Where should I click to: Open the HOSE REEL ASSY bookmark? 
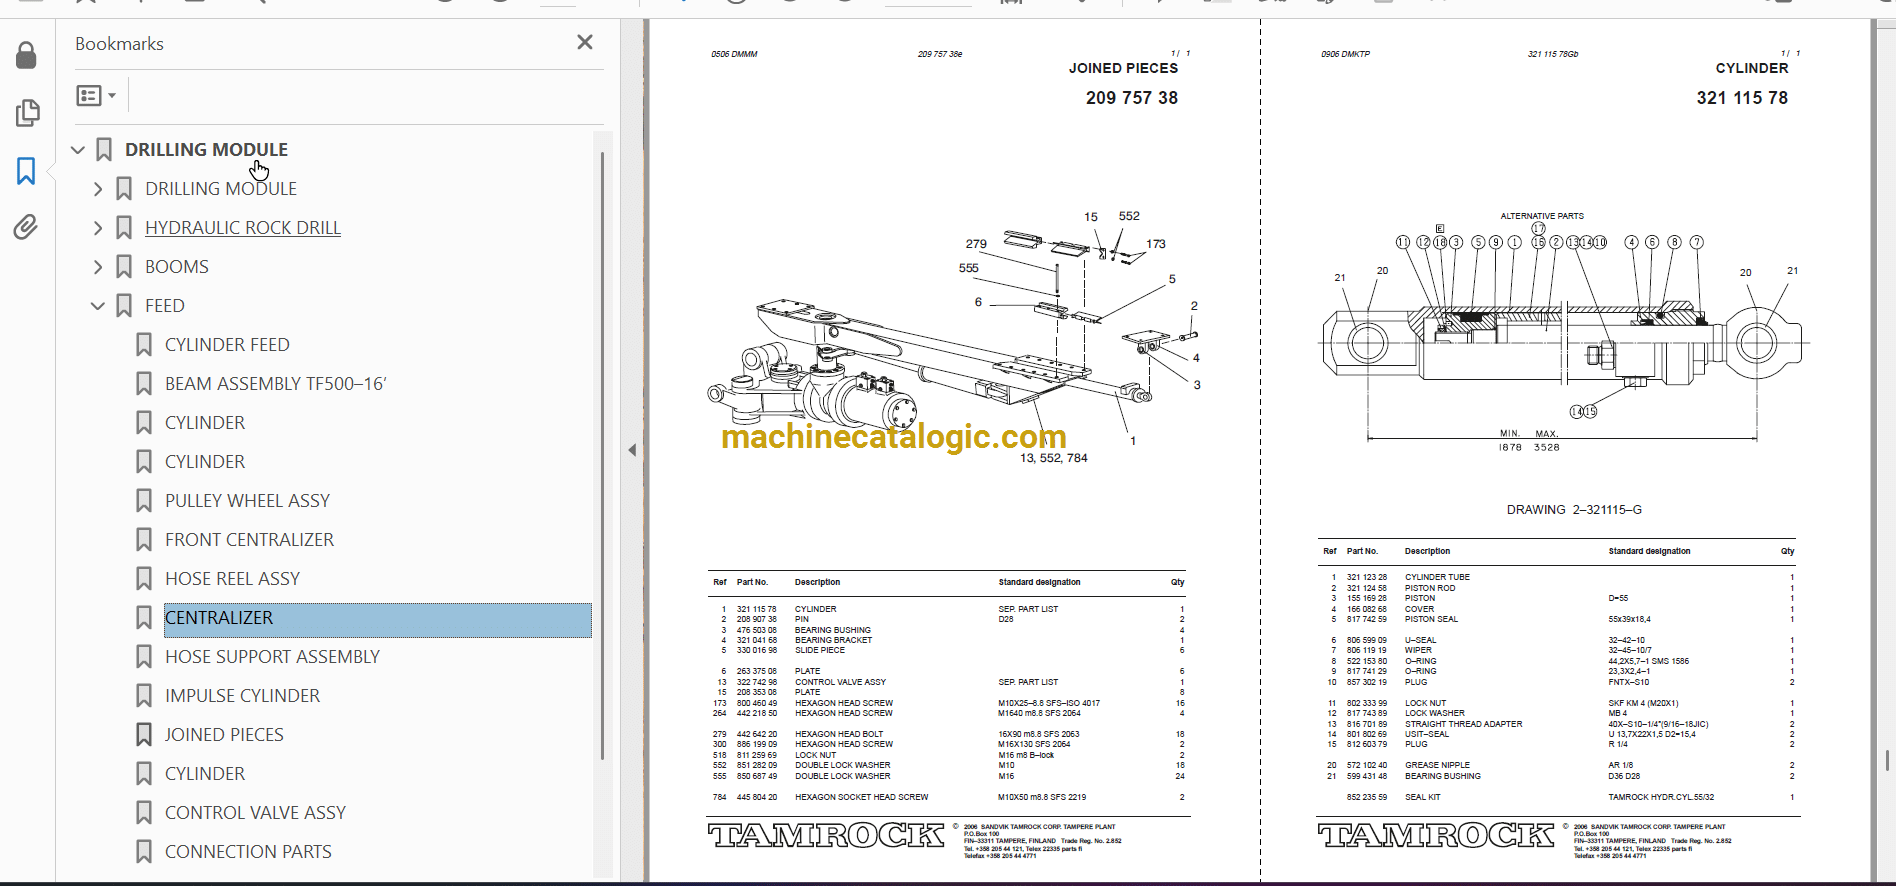pyautogui.click(x=232, y=579)
